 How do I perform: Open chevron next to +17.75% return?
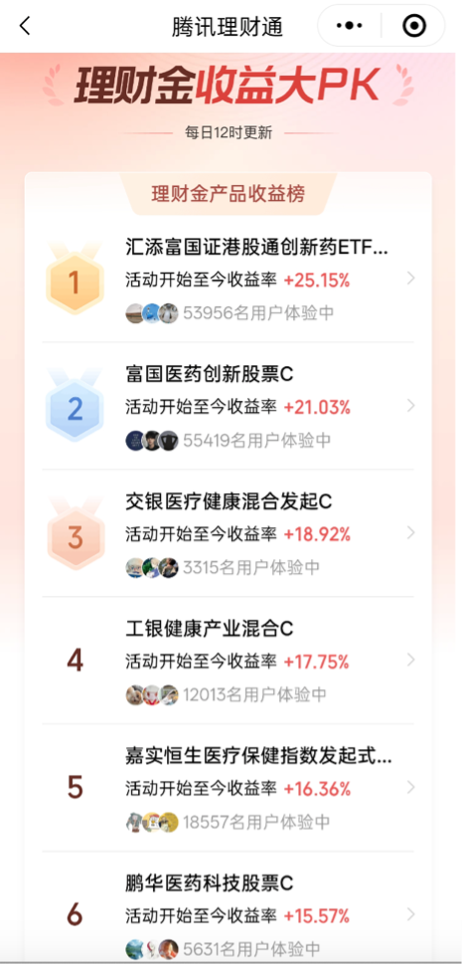[x=411, y=660]
